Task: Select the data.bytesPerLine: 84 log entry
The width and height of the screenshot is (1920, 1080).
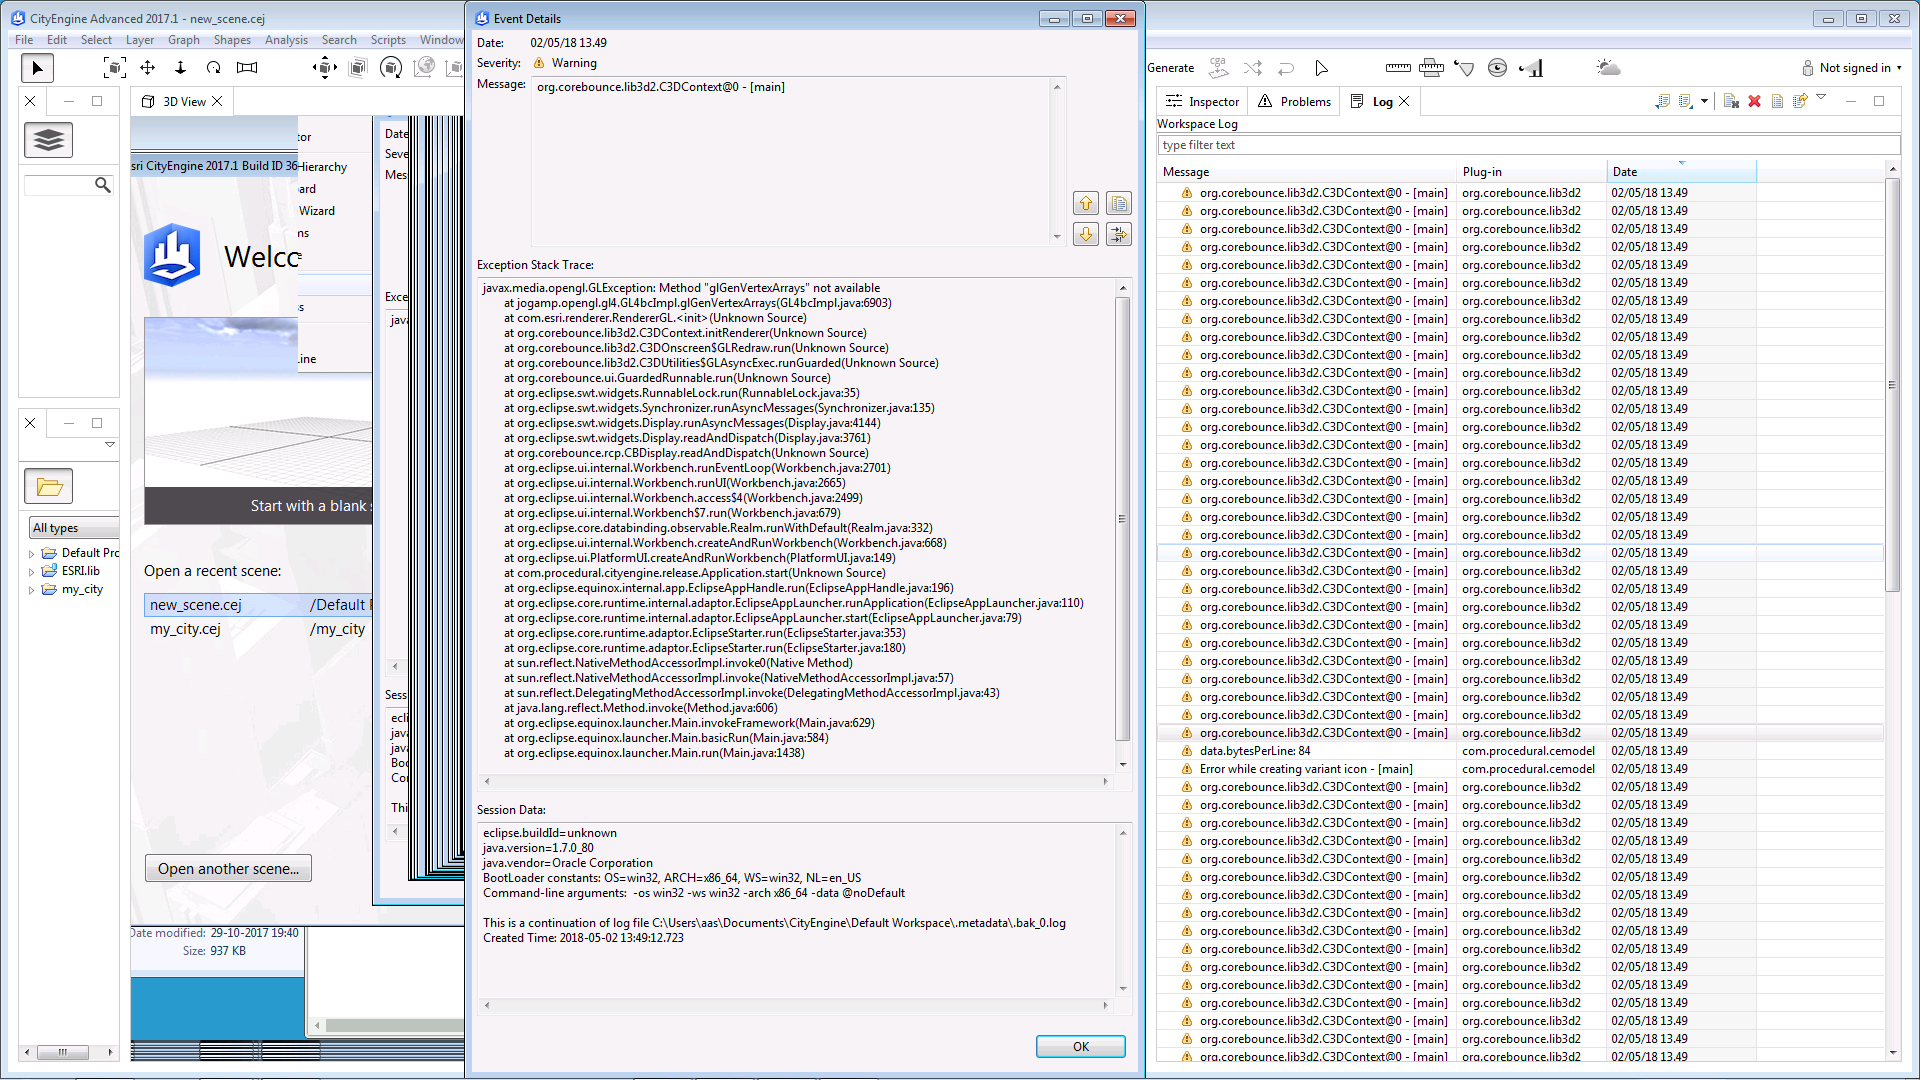Action: 1255,751
